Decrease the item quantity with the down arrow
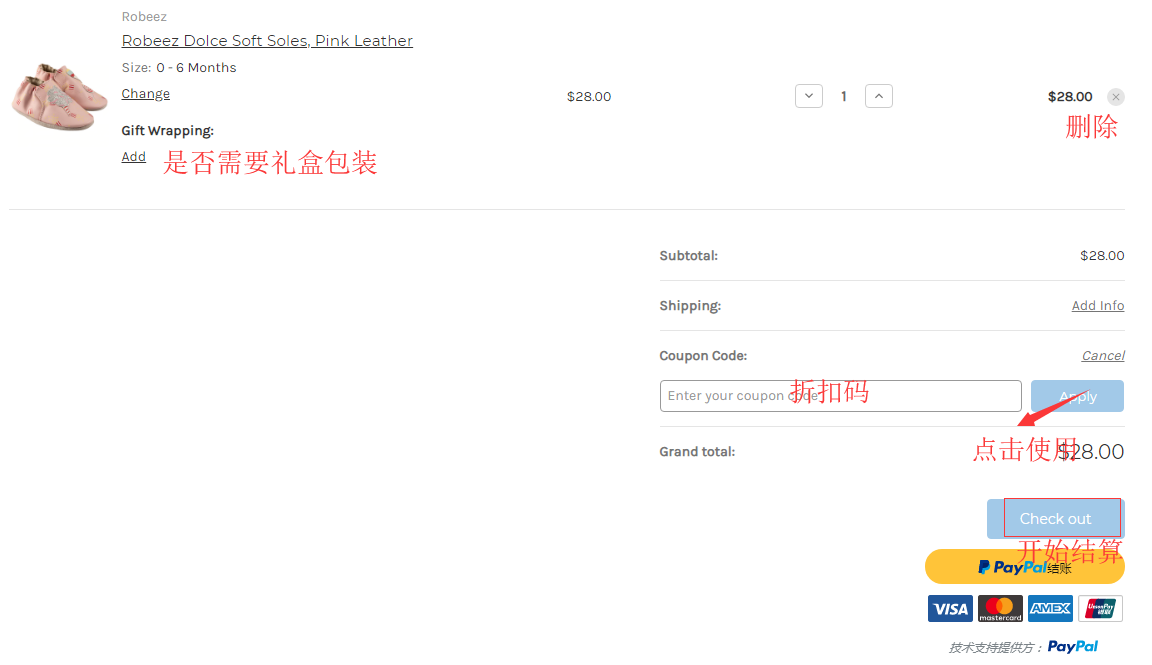Screen dimensions: 1152x665 pyautogui.click(x=808, y=96)
